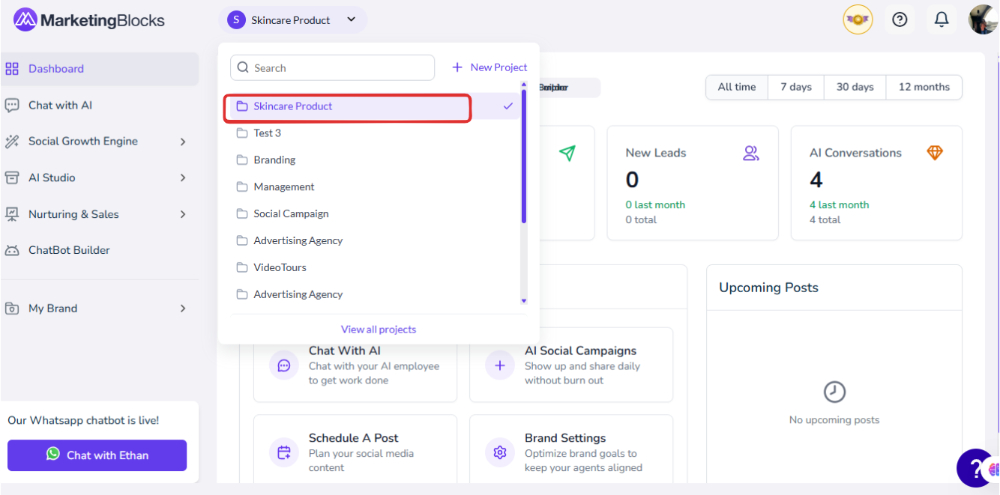Click the New Project button
The image size is (1000, 495).
pos(489,67)
